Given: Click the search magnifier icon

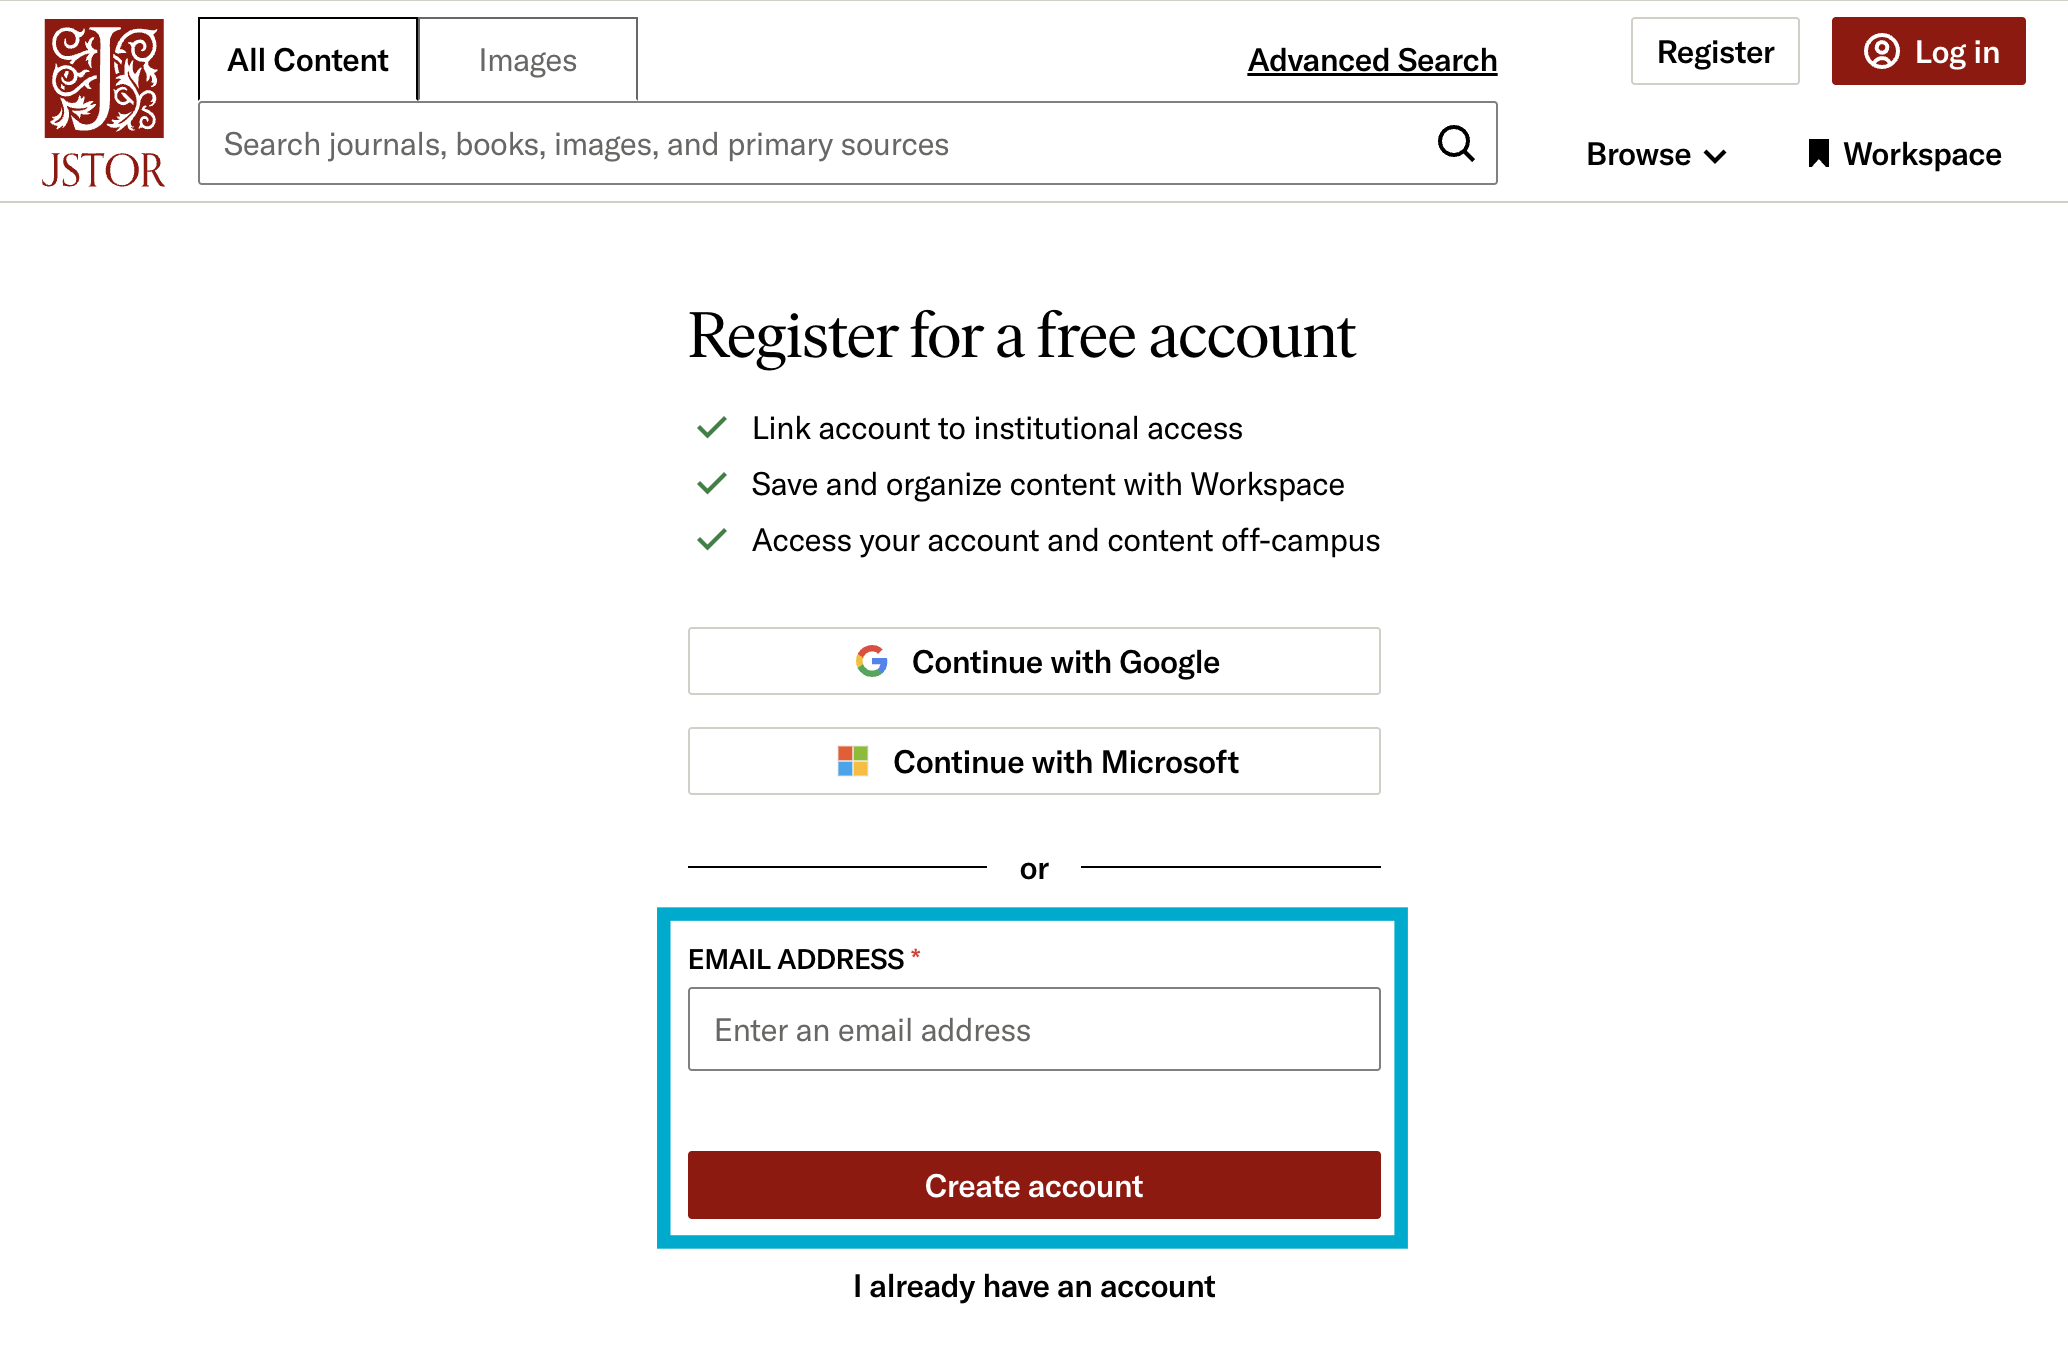Looking at the screenshot, I should click(x=1455, y=143).
